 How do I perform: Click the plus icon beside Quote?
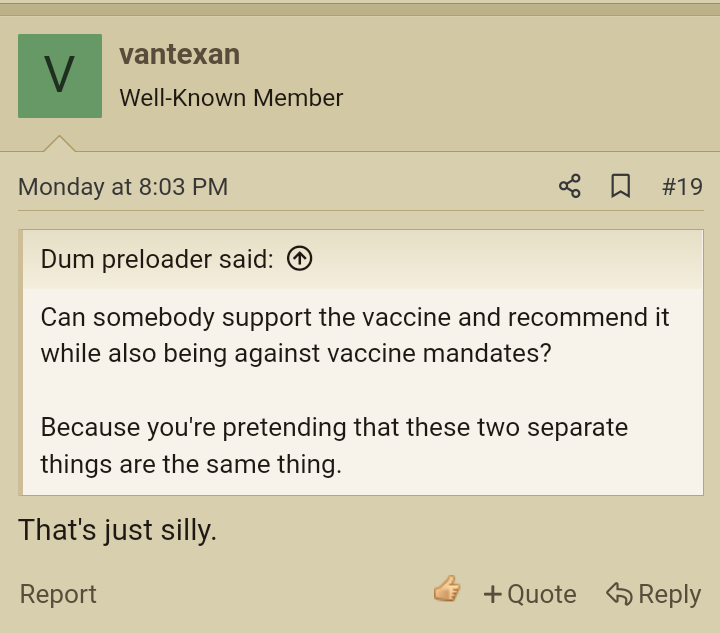tap(492, 594)
